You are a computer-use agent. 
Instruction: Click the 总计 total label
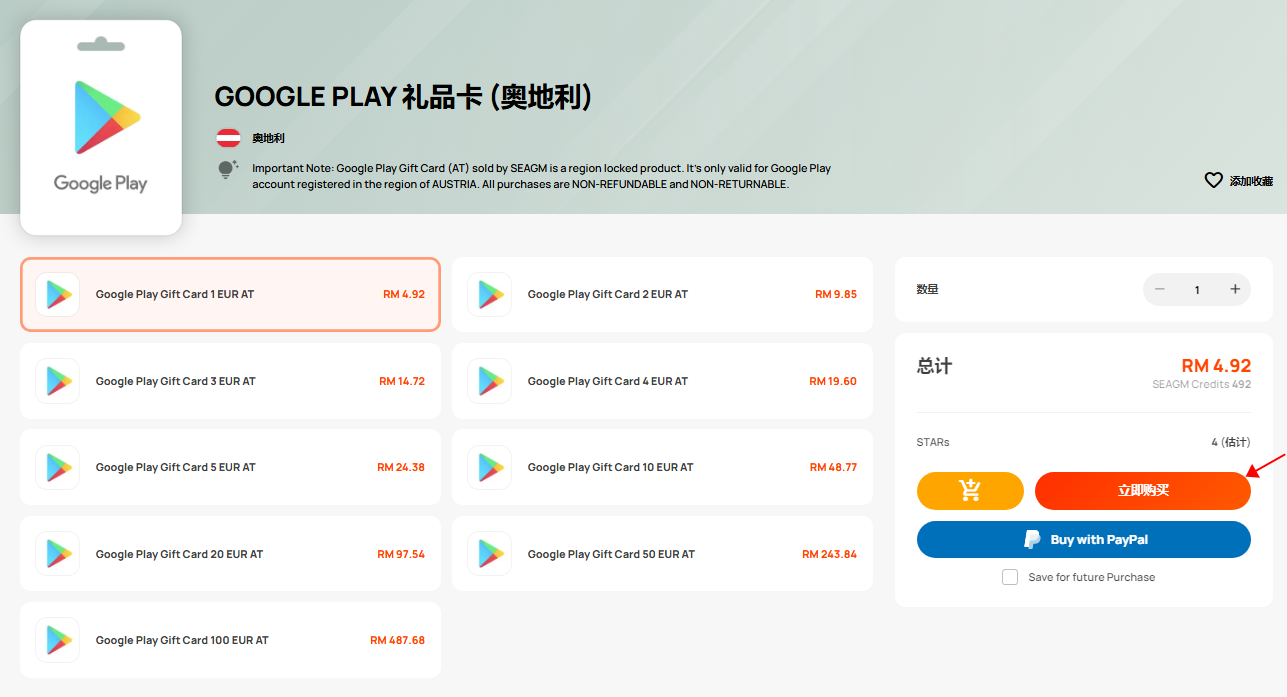[x=934, y=366]
